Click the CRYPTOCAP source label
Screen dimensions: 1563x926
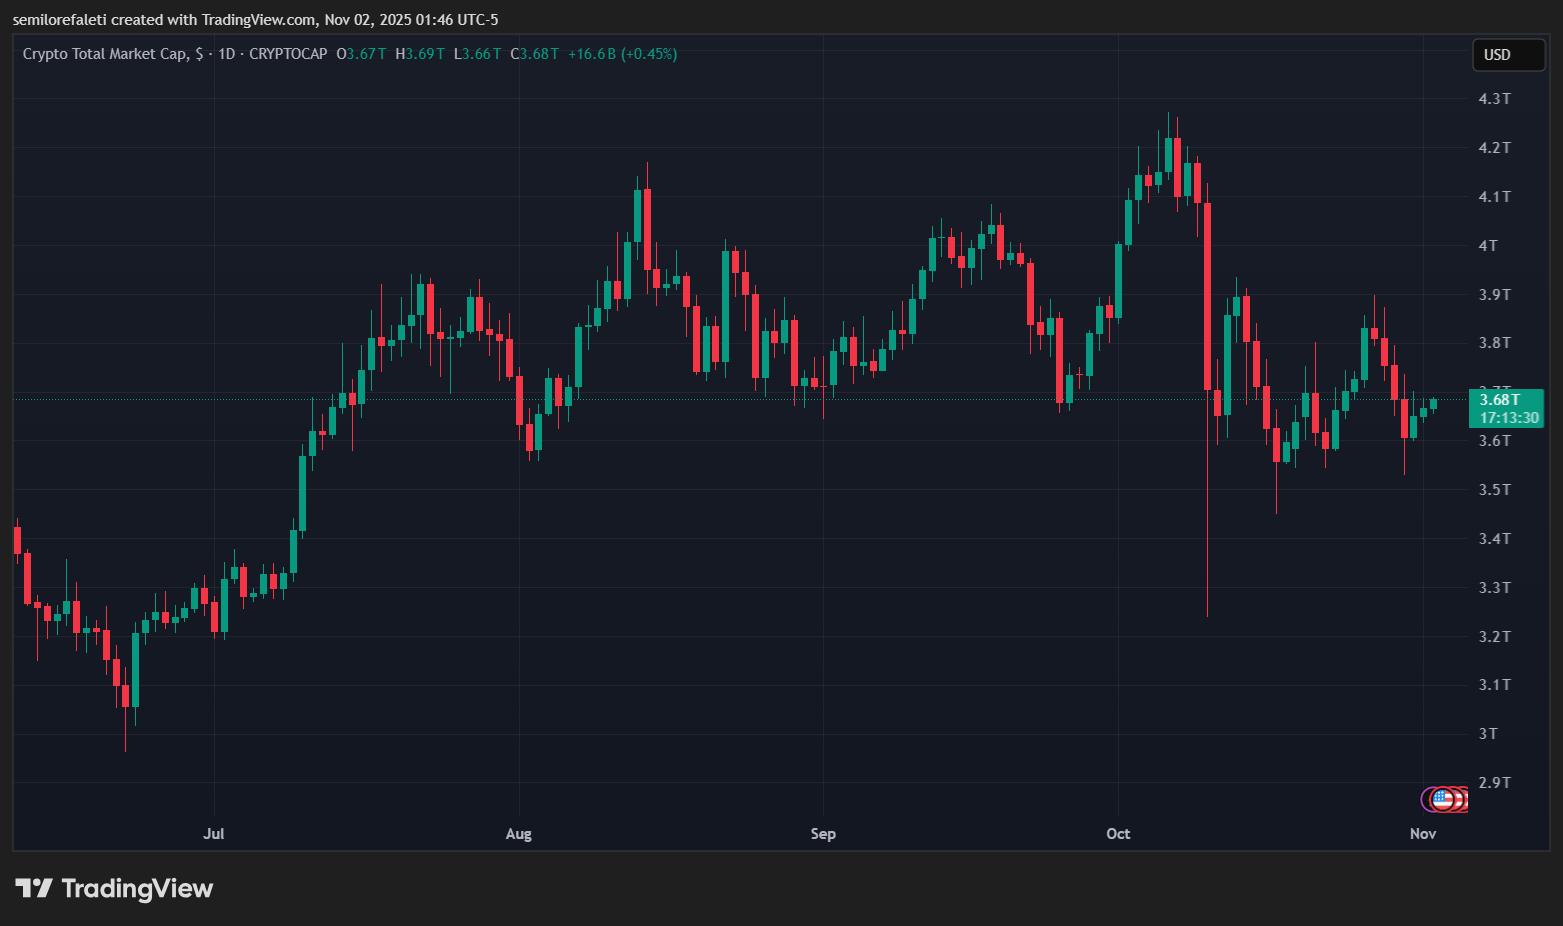288,54
